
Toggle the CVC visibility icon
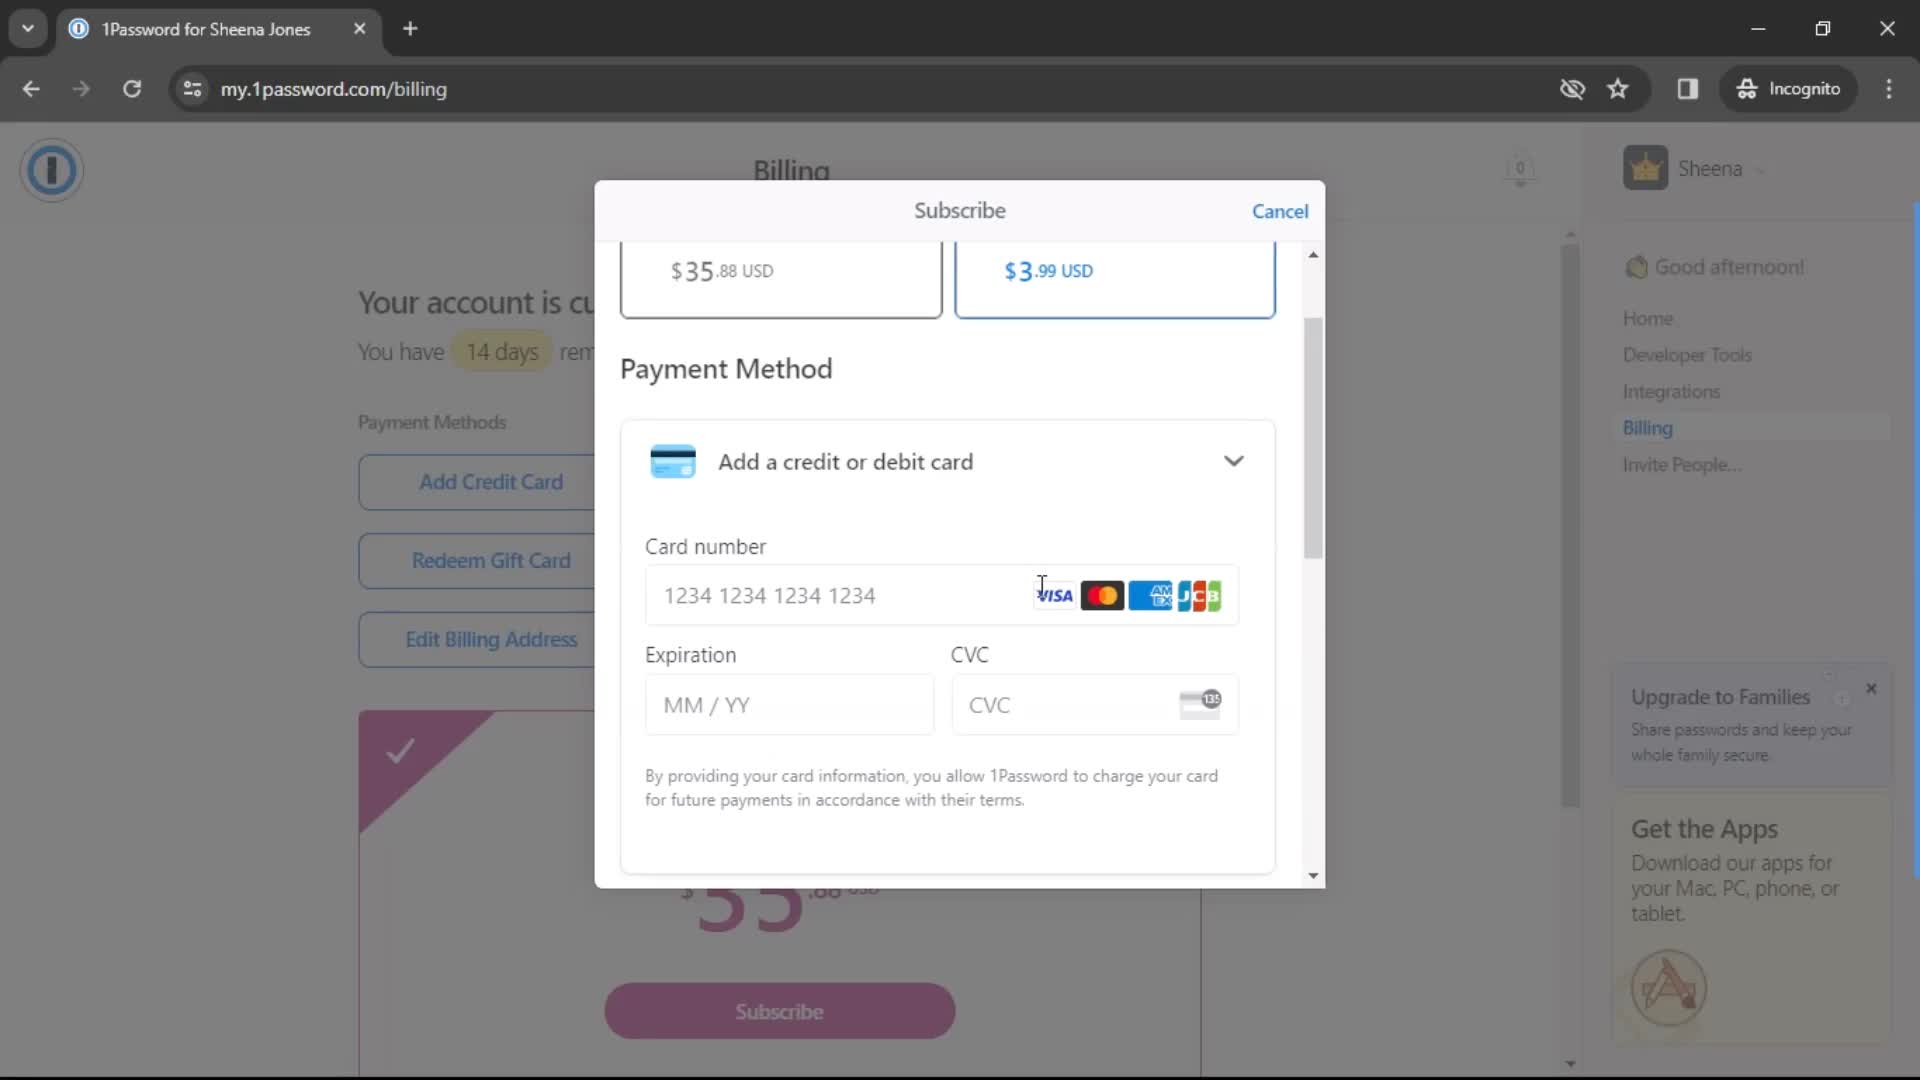pos(1201,702)
